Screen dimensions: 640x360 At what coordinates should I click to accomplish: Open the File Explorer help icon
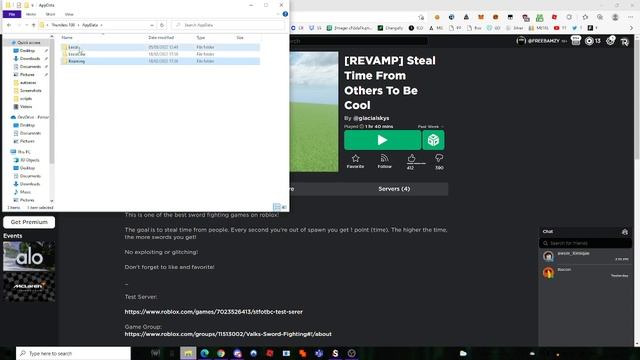click(x=285, y=14)
